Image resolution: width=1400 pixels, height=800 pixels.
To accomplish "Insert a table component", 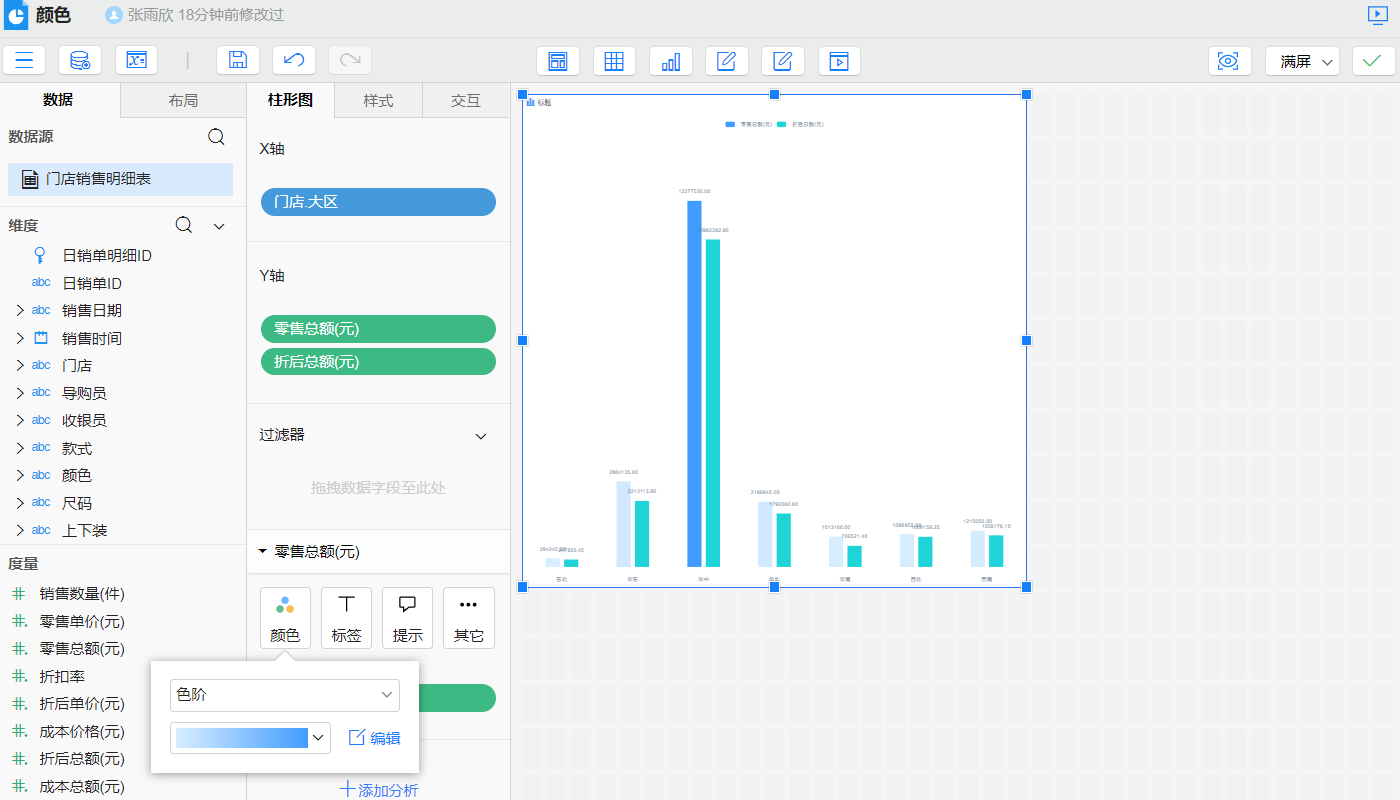I will (x=614, y=61).
